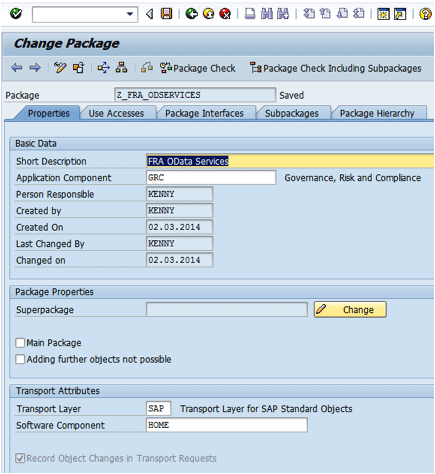
Task: Switch to the Use Accesses tab
Action: [x=116, y=113]
